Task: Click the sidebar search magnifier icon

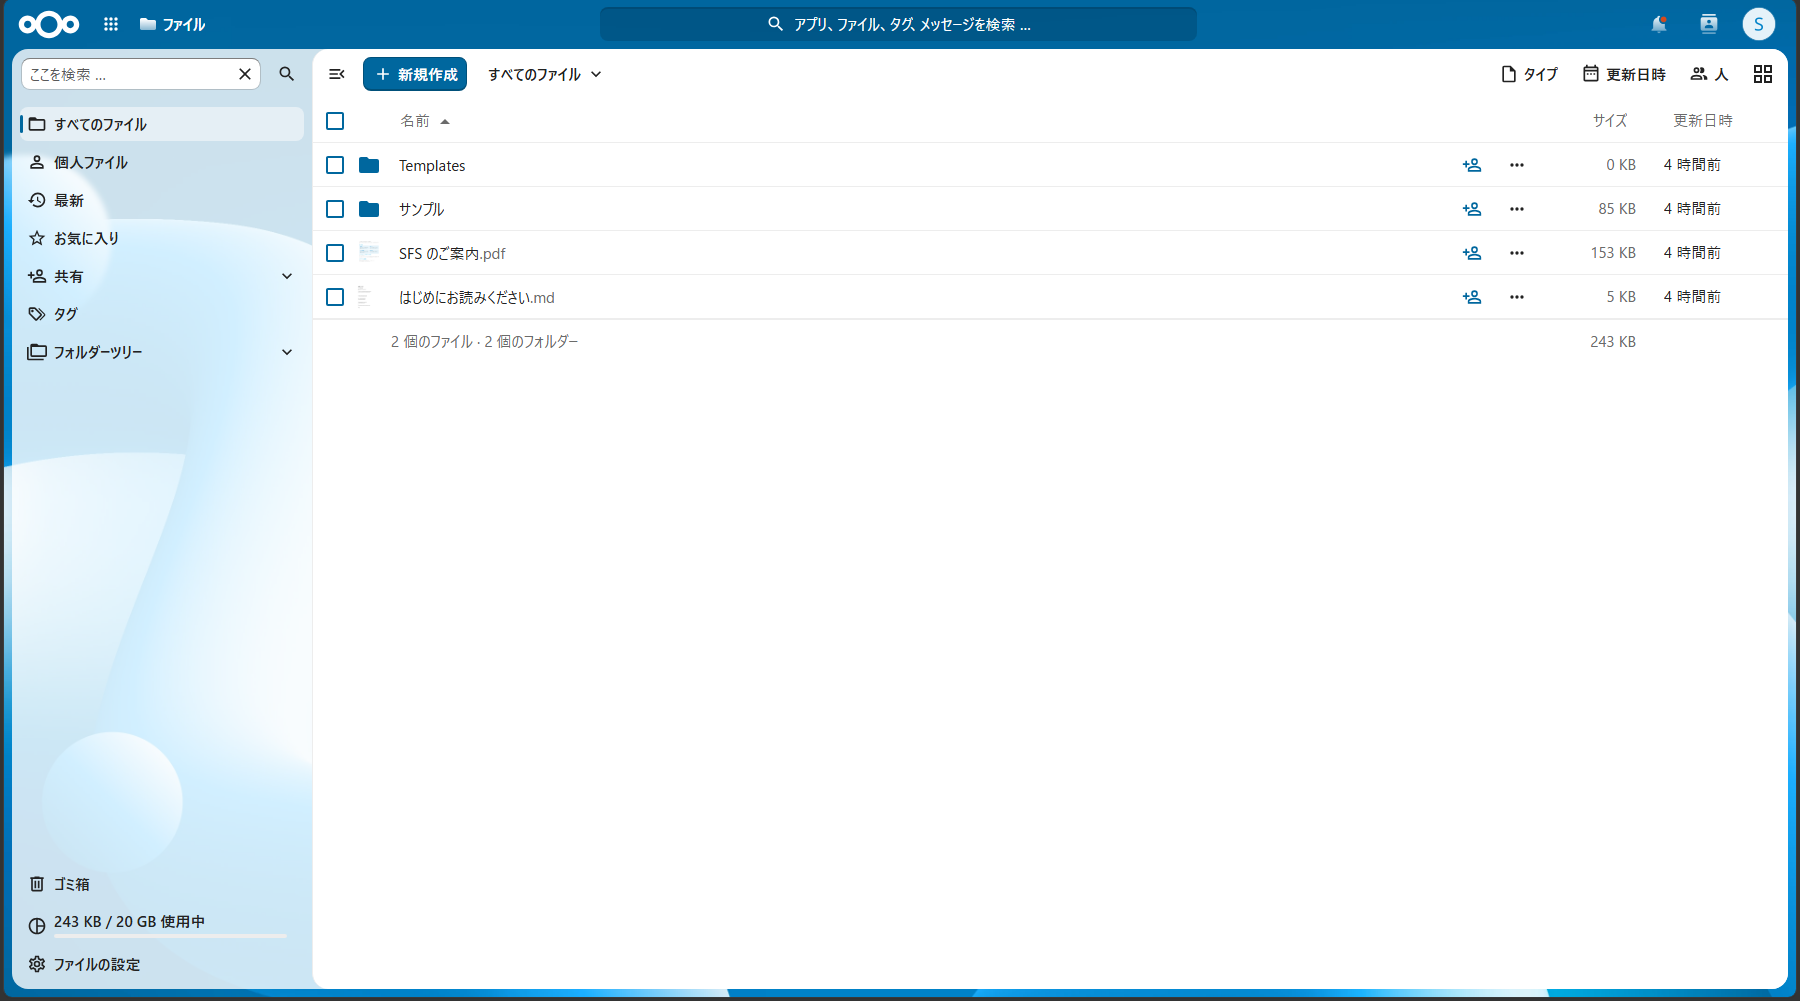Action: [287, 74]
